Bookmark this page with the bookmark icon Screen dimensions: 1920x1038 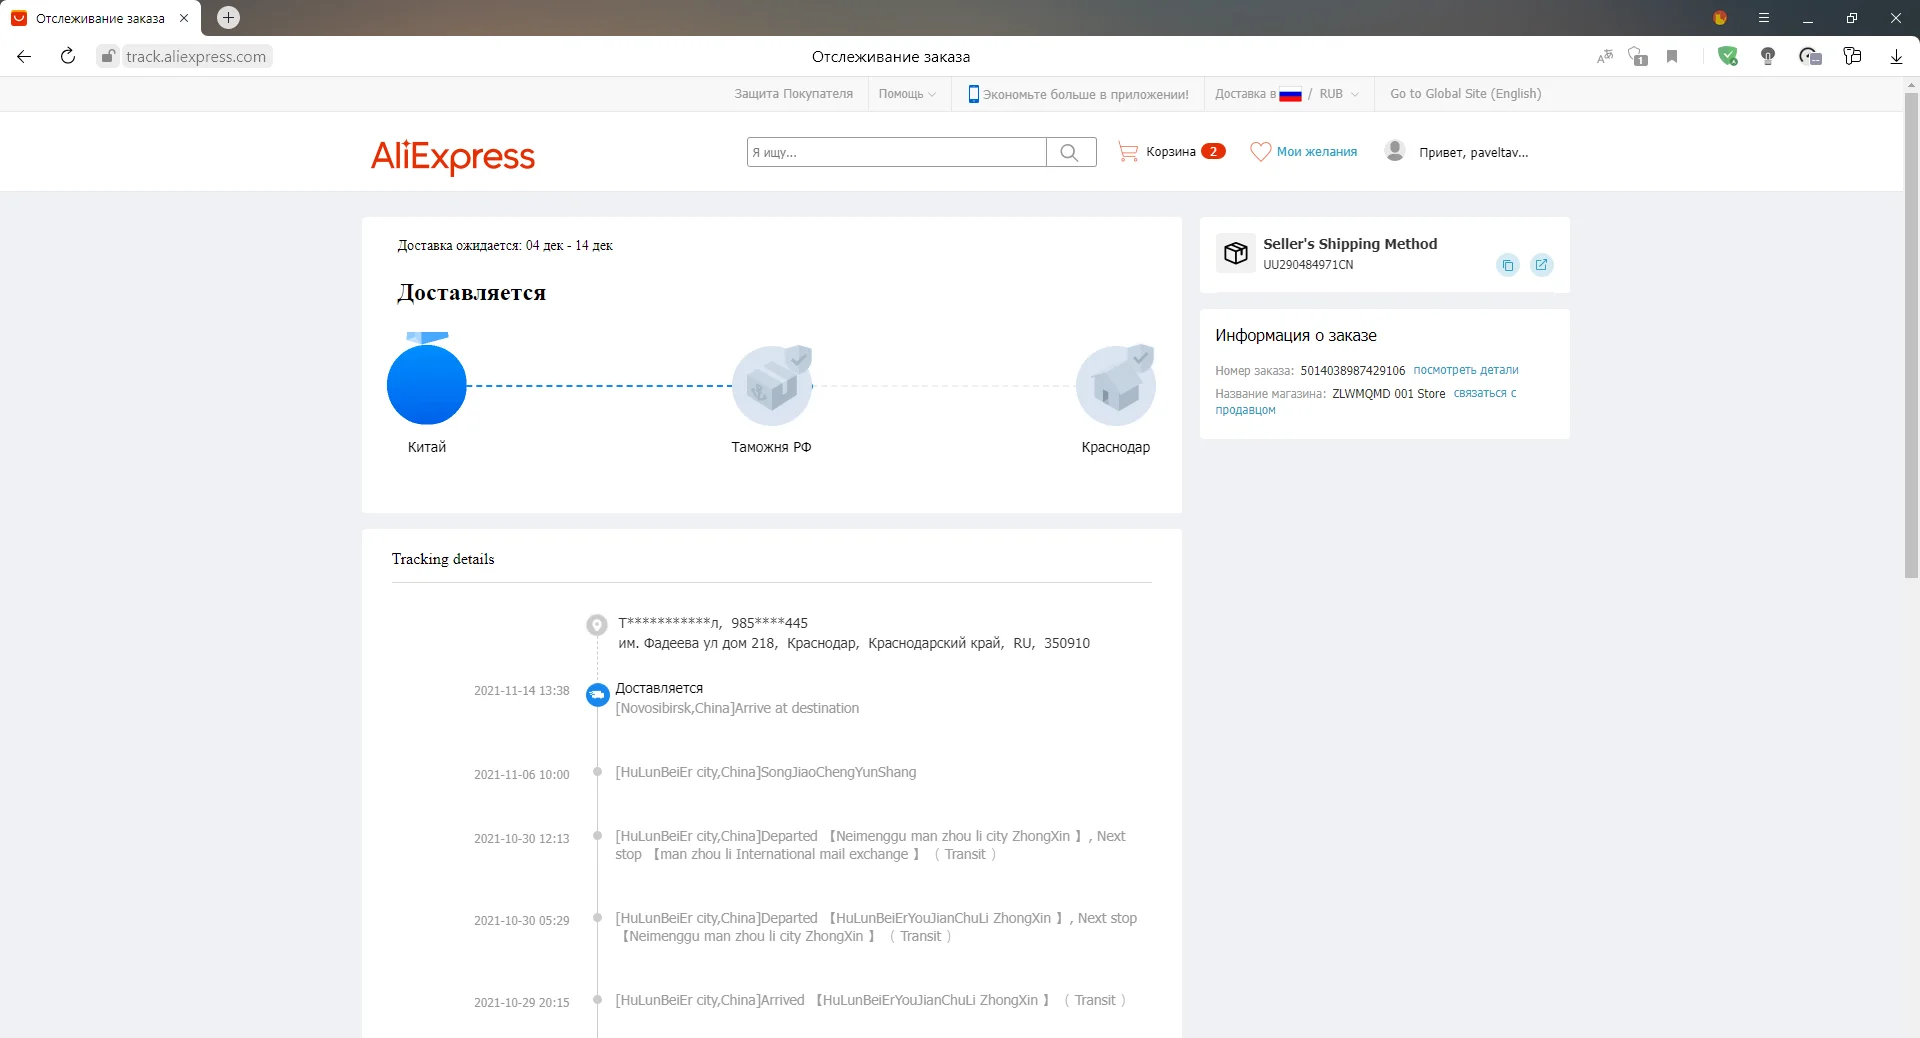(x=1672, y=57)
